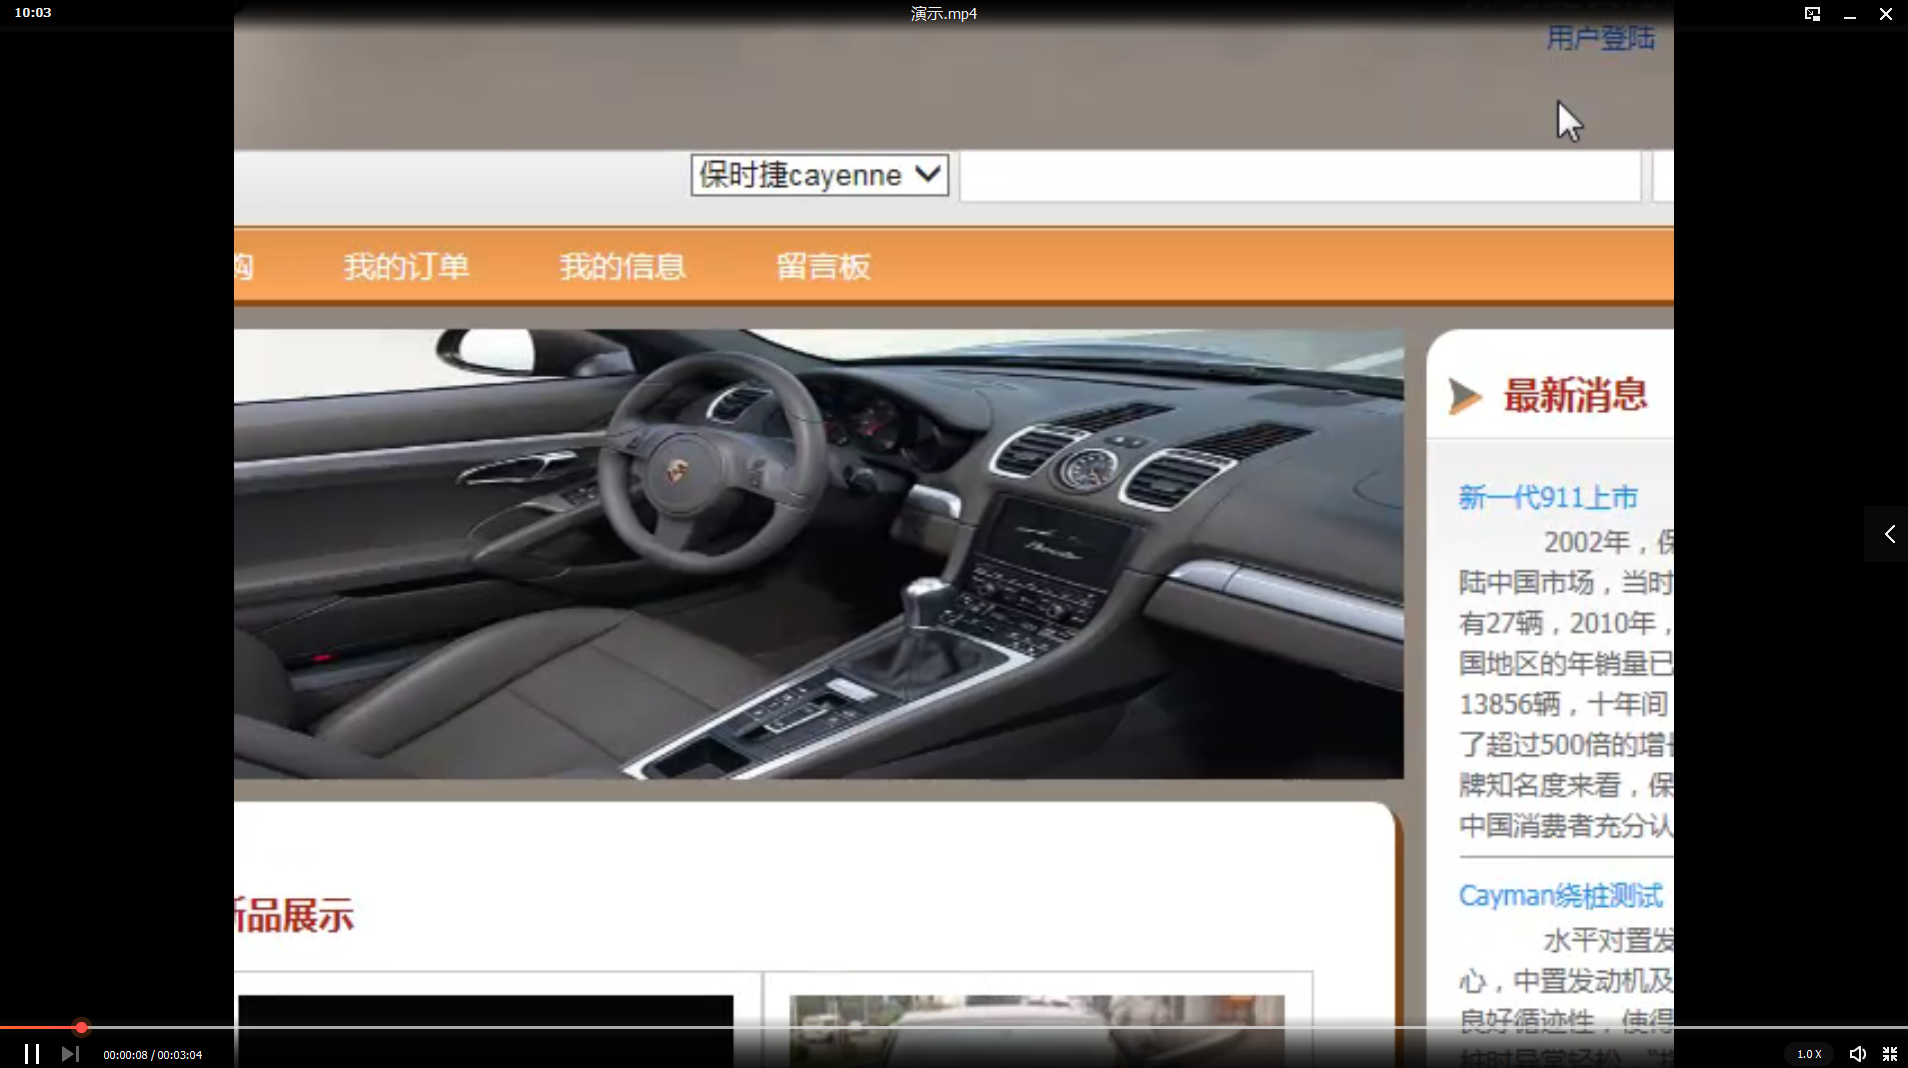Exit fullscreen mode
The width and height of the screenshot is (1908, 1068).
[x=1890, y=1053]
